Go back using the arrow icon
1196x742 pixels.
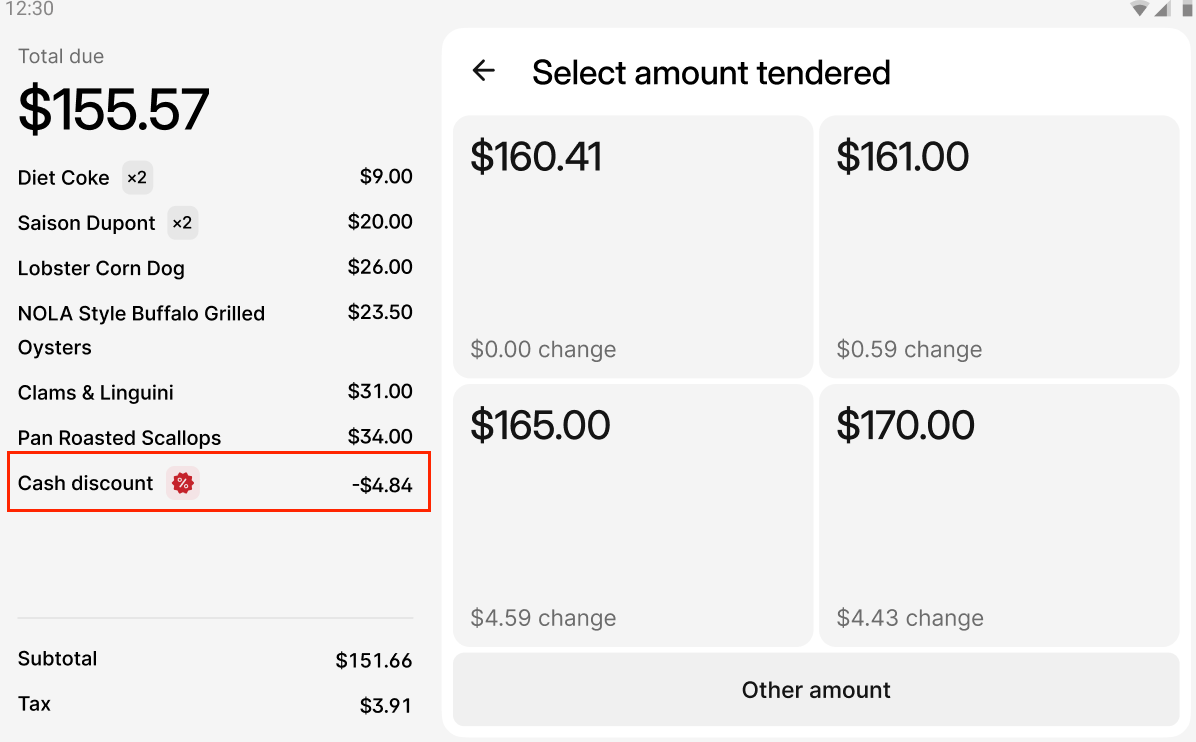[x=484, y=71]
